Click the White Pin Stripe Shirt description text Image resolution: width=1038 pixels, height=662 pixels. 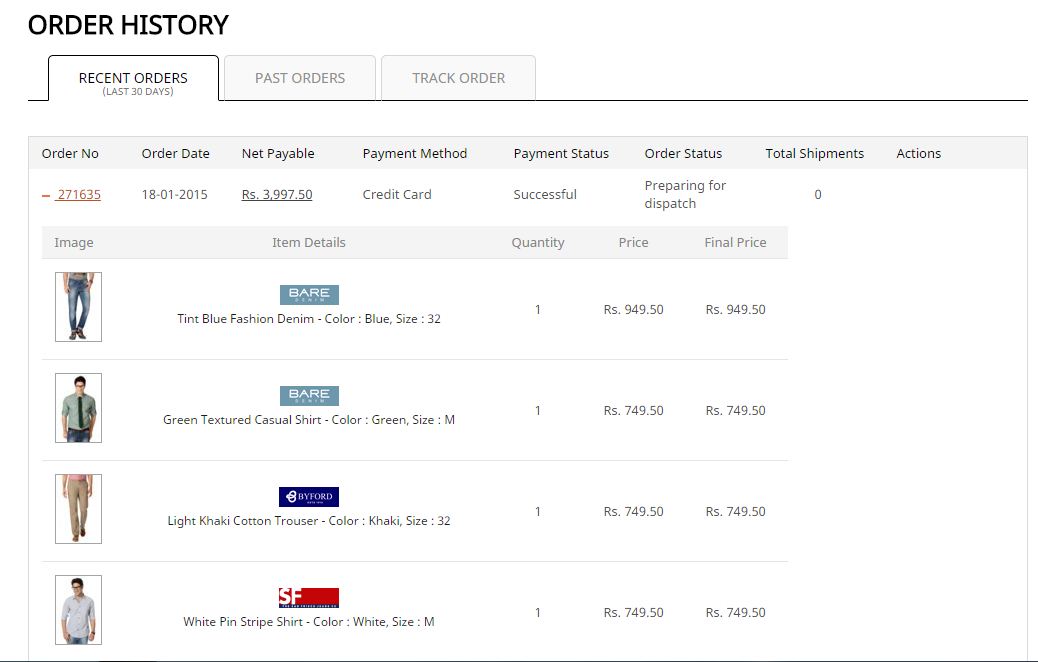309,622
